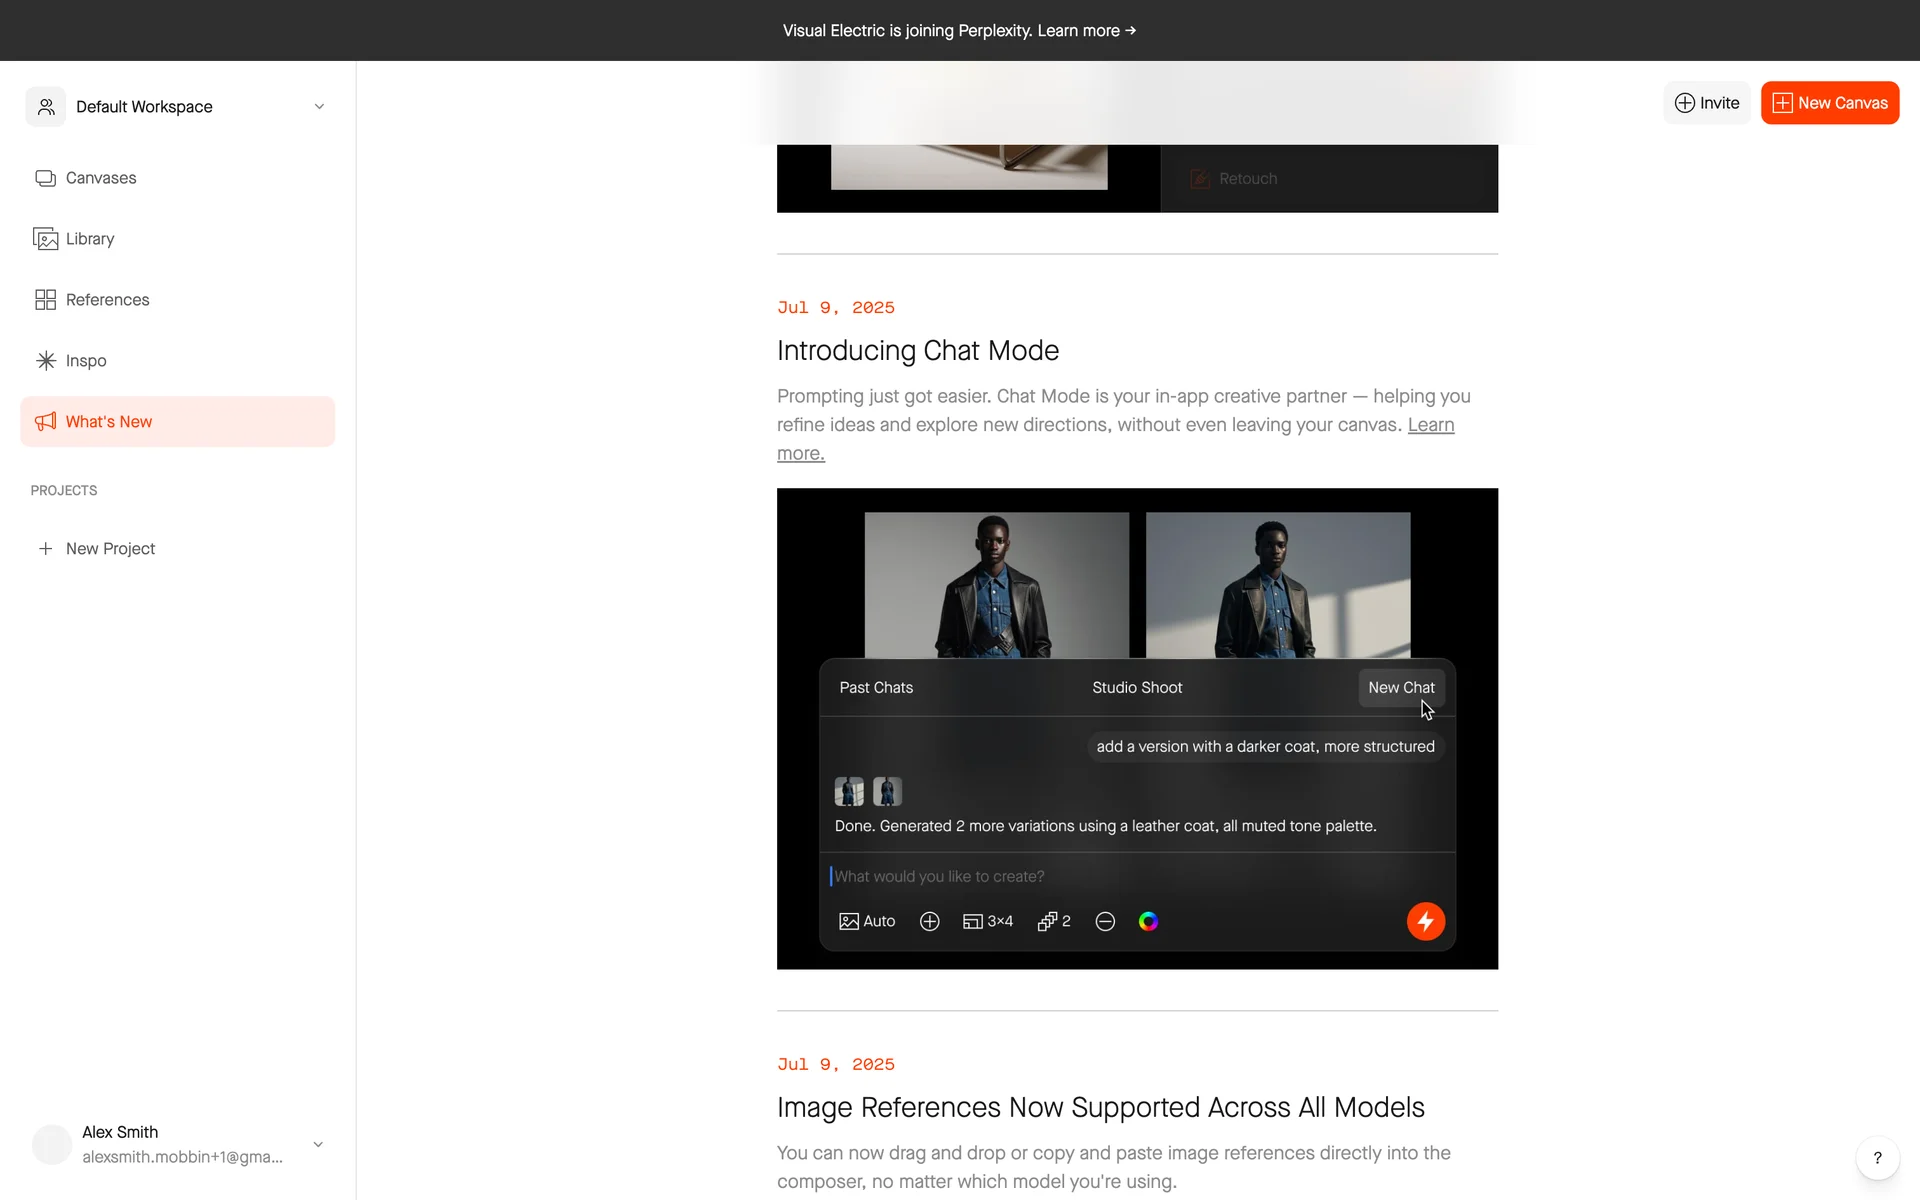Select the 3×4 aspect ratio option

[x=988, y=921]
